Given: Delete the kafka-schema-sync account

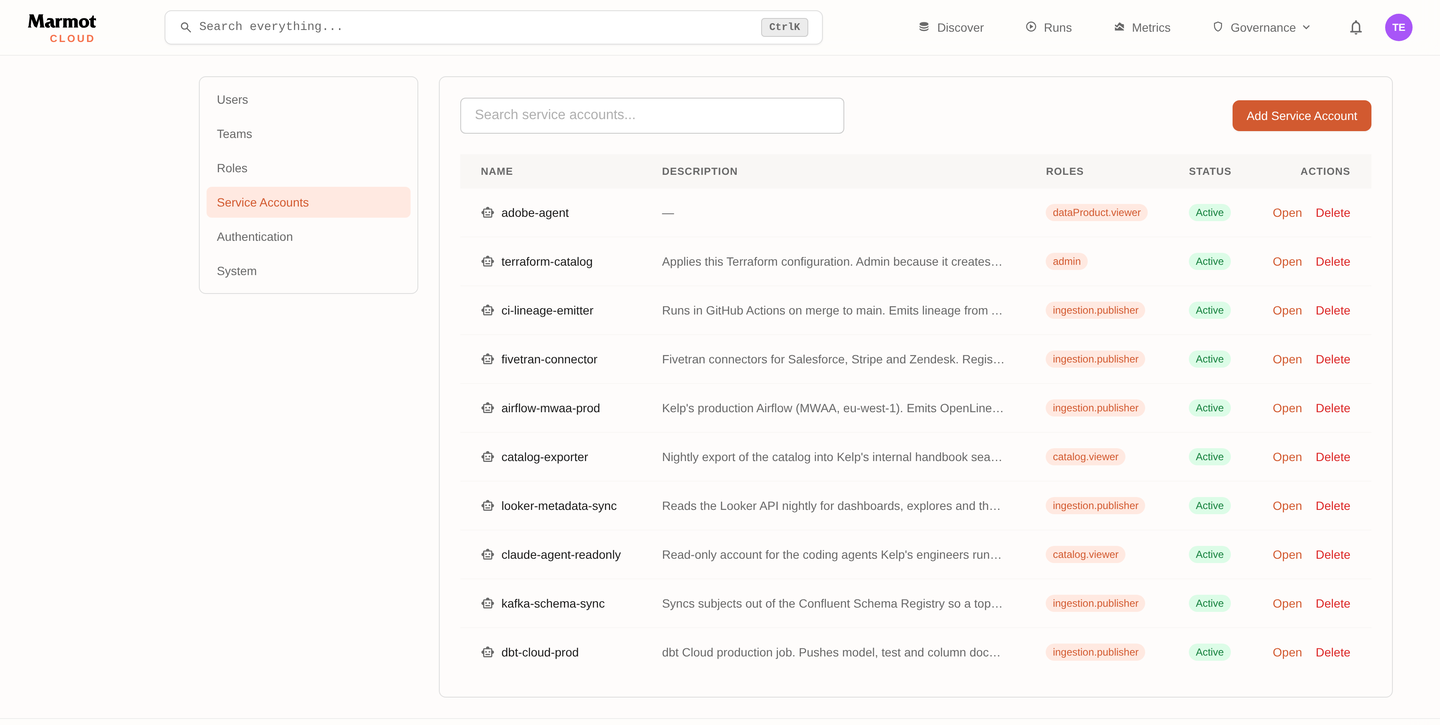Looking at the screenshot, I should [1333, 604].
